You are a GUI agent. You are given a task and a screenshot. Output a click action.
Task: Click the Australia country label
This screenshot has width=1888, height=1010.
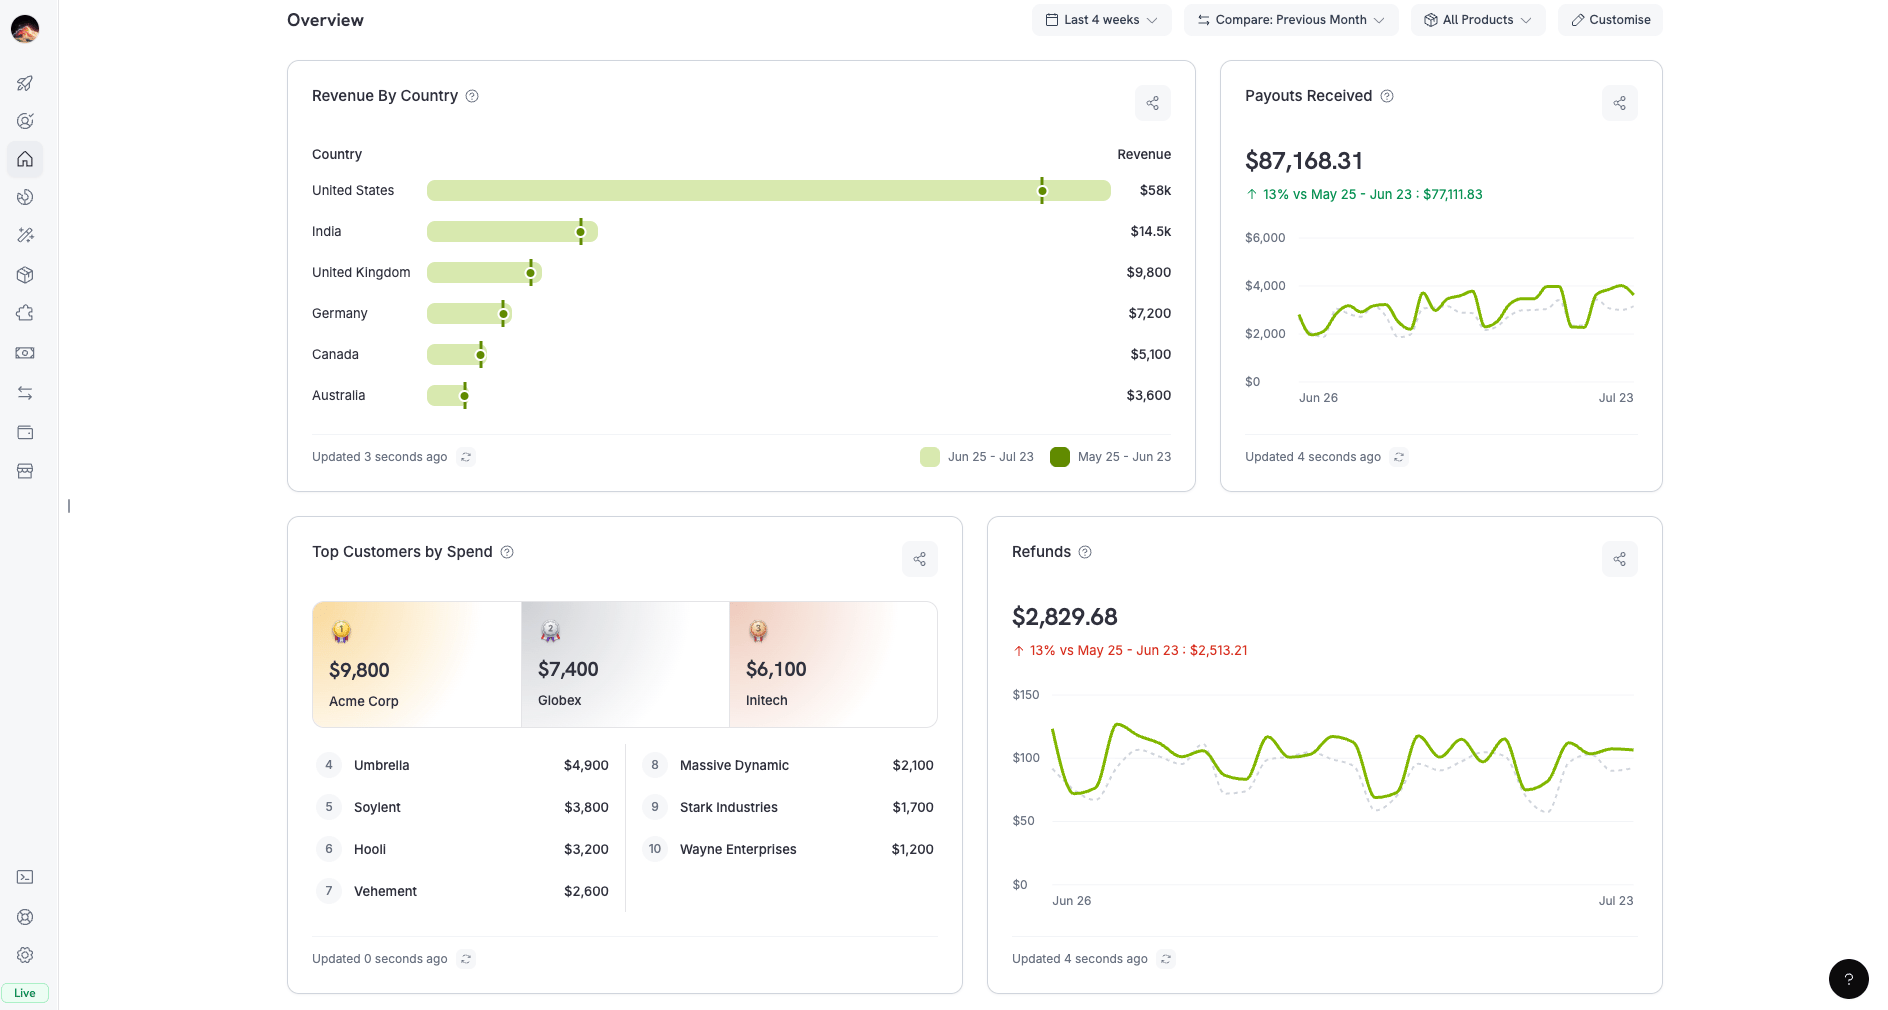pos(338,395)
